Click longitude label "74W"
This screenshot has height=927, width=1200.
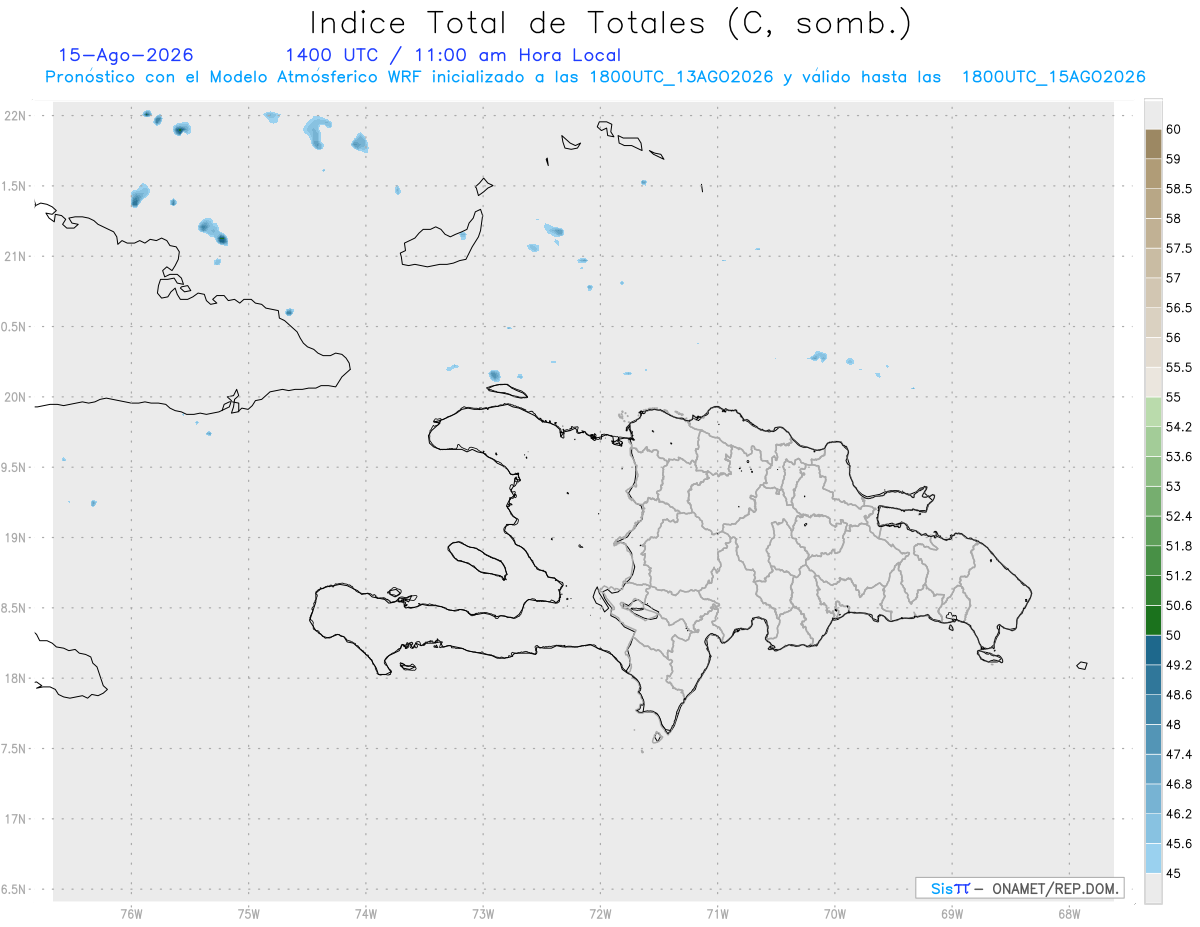click(365, 913)
